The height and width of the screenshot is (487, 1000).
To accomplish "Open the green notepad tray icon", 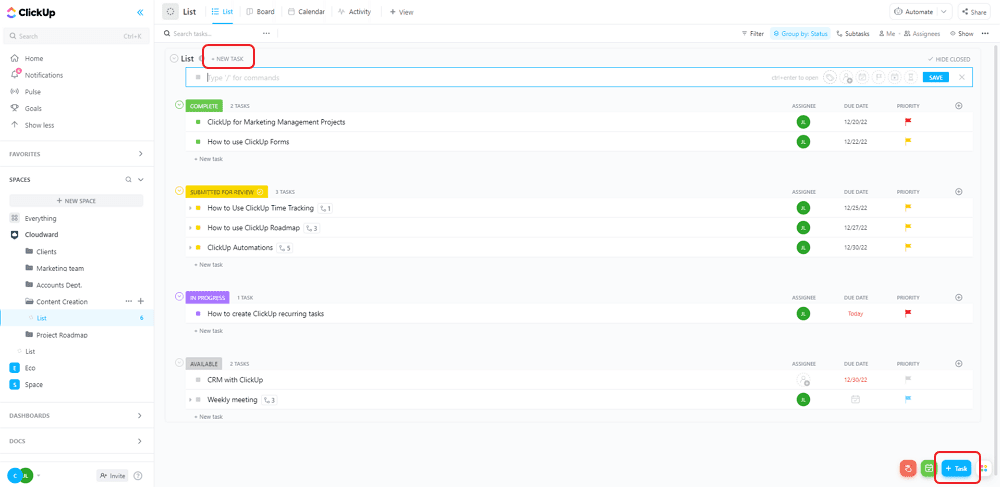I will [x=928, y=469].
